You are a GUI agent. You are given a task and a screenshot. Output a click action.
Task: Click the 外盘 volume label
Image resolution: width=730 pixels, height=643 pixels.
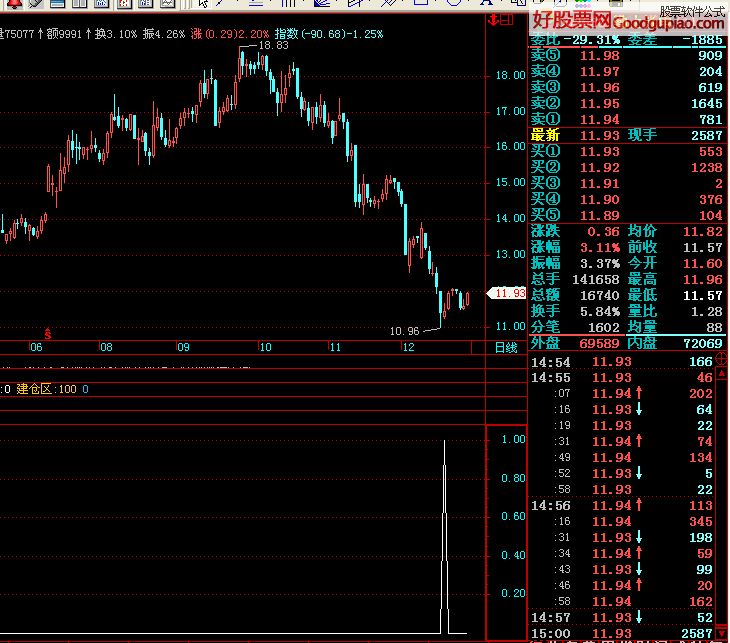[546, 343]
